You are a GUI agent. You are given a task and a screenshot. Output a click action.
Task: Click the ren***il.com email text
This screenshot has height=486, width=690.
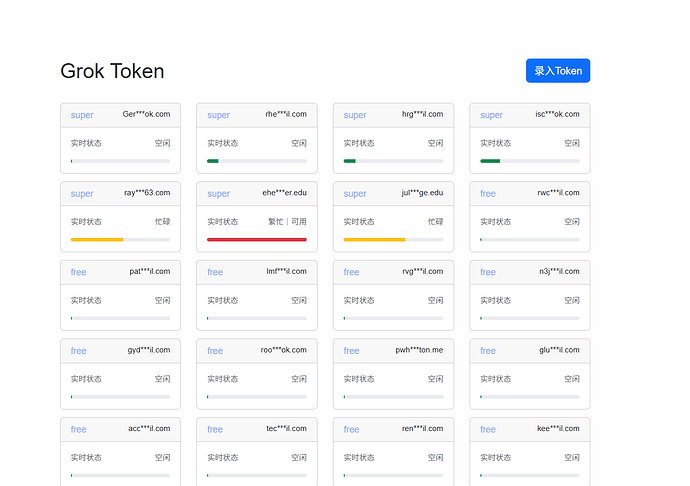pos(422,428)
